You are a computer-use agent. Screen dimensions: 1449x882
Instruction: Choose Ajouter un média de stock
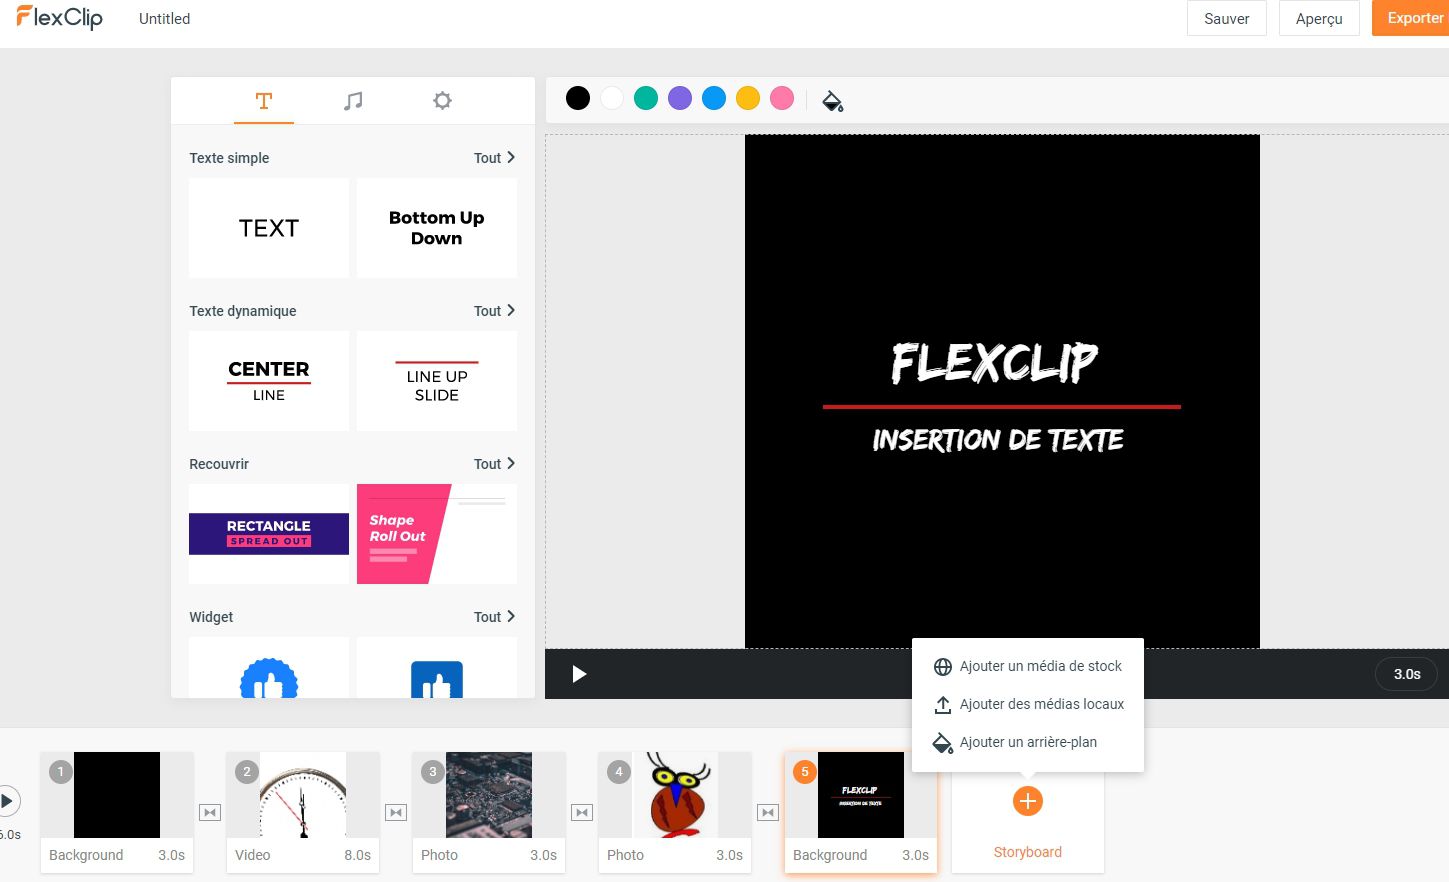tap(1028, 666)
